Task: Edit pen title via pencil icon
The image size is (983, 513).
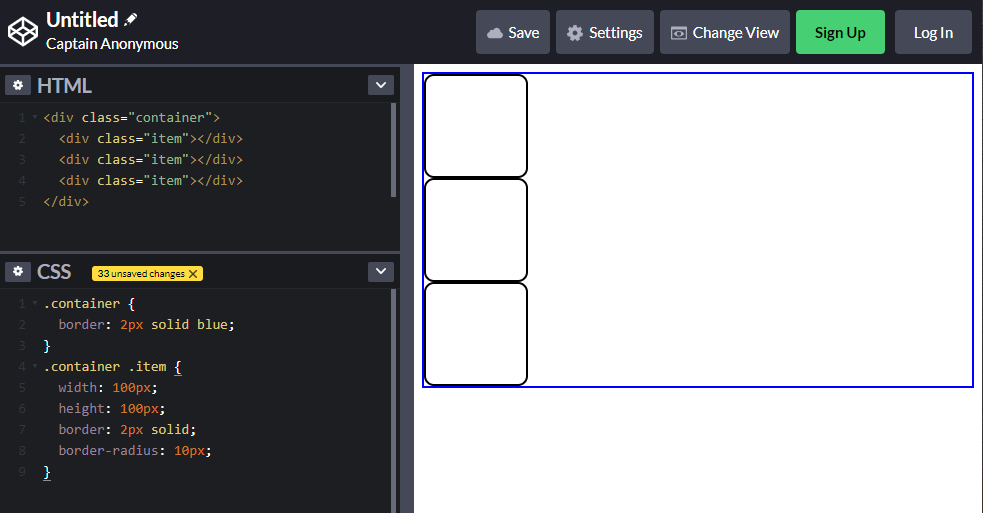Action: tap(130, 19)
